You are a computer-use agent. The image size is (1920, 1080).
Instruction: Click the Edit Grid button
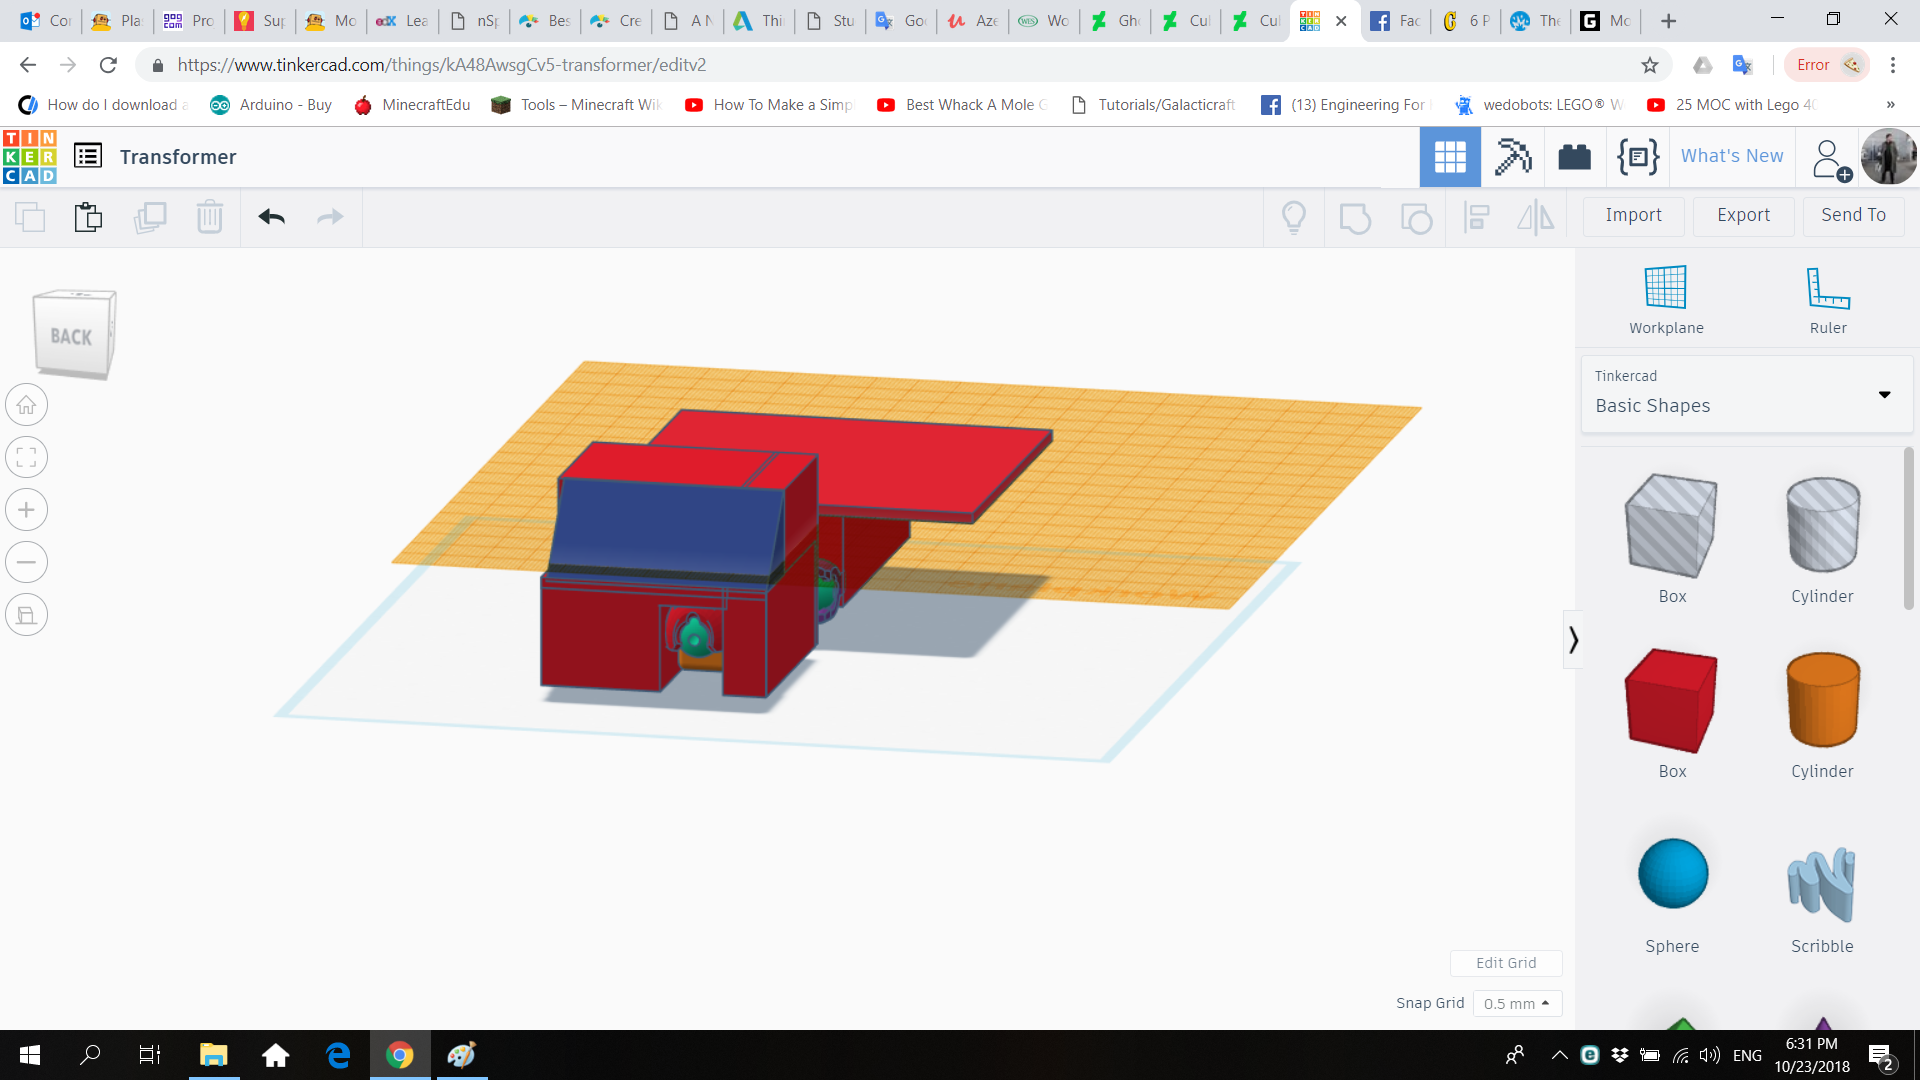[x=1505, y=963]
